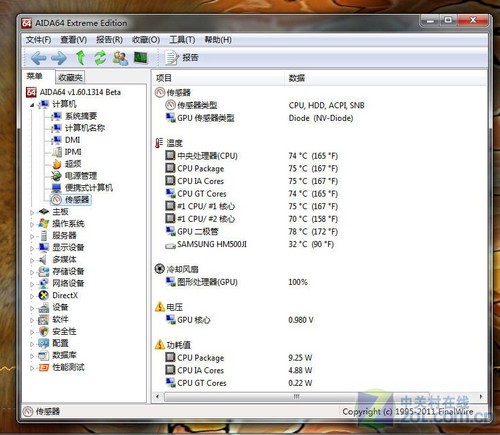Open the 工具(T) menu
This screenshot has height=435, width=500.
point(182,40)
